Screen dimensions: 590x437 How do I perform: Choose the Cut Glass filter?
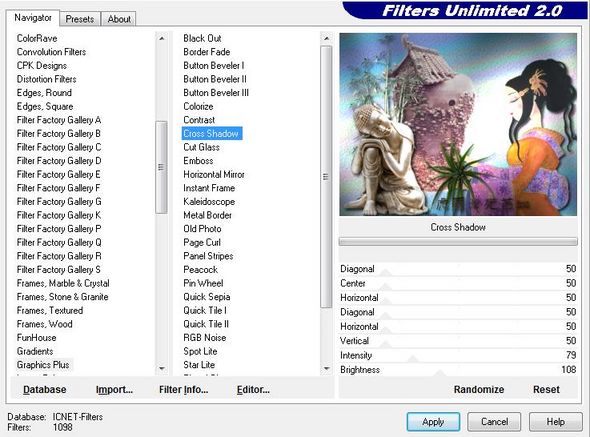click(201, 147)
